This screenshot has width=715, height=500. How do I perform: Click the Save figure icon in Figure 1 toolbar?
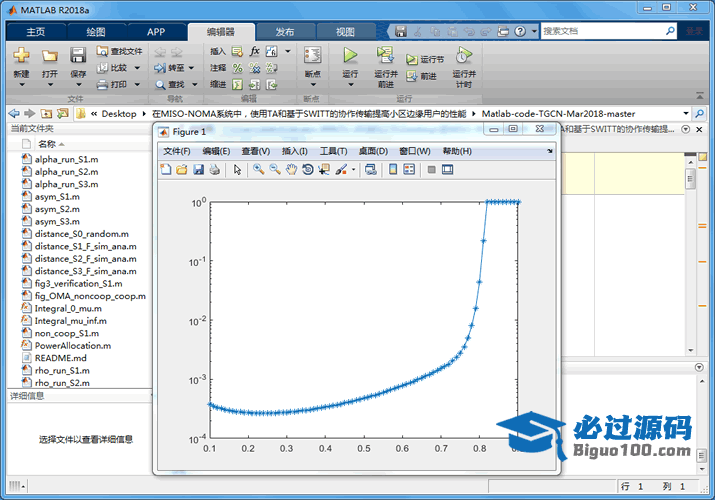click(198, 170)
